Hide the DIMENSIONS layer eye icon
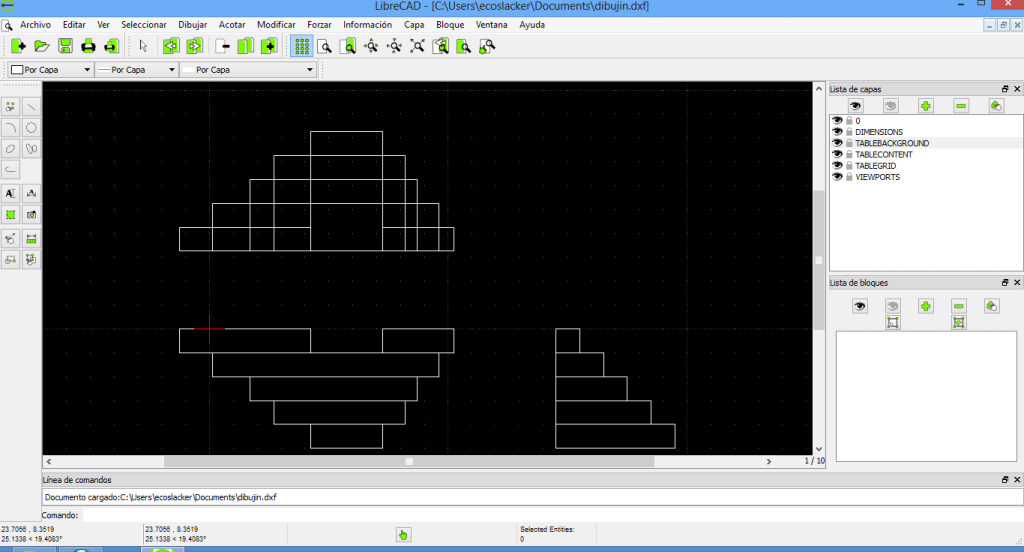Screen dimensions: 1024x552 pyautogui.click(x=837, y=132)
